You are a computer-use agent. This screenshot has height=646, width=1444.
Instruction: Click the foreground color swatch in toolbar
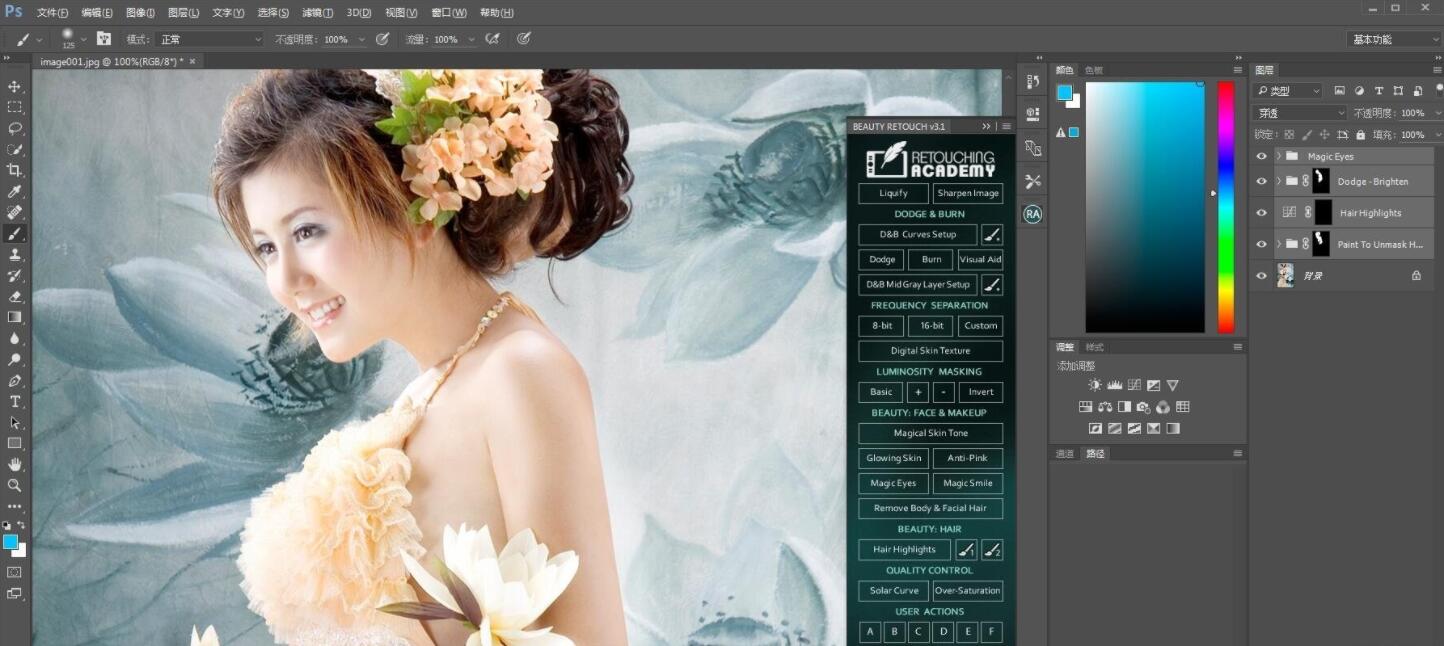[10, 542]
